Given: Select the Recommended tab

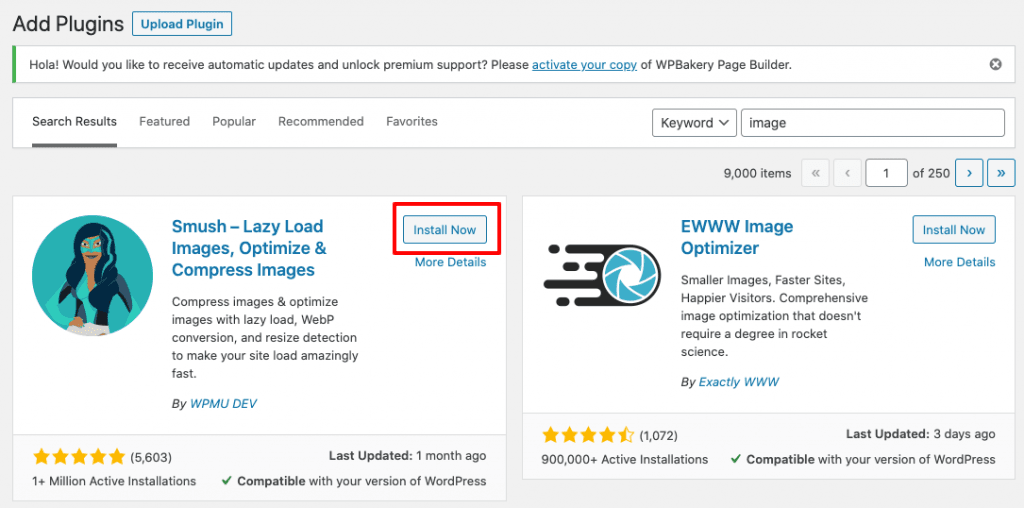Looking at the screenshot, I should point(320,122).
